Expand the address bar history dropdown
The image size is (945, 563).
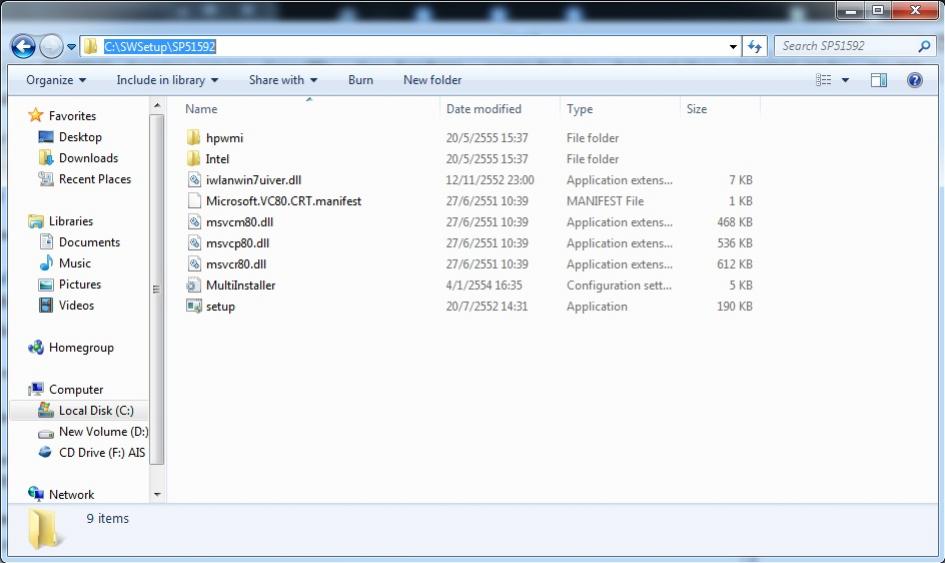(733, 46)
